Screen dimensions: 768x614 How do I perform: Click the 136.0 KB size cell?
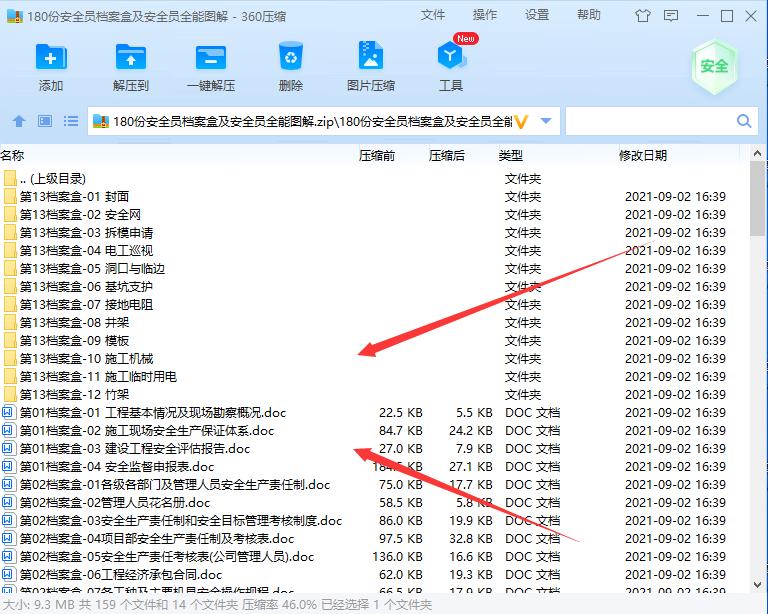[x=397, y=557]
